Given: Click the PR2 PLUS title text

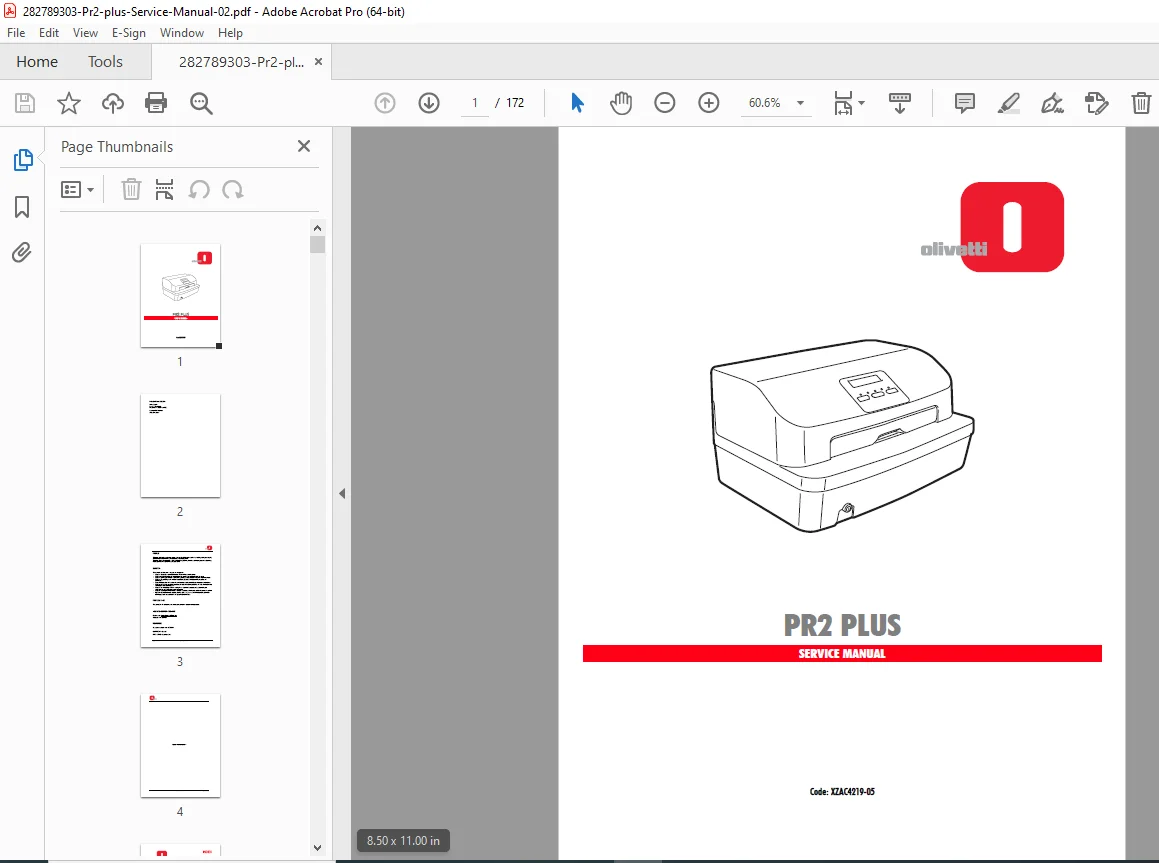Looking at the screenshot, I should click(842, 625).
